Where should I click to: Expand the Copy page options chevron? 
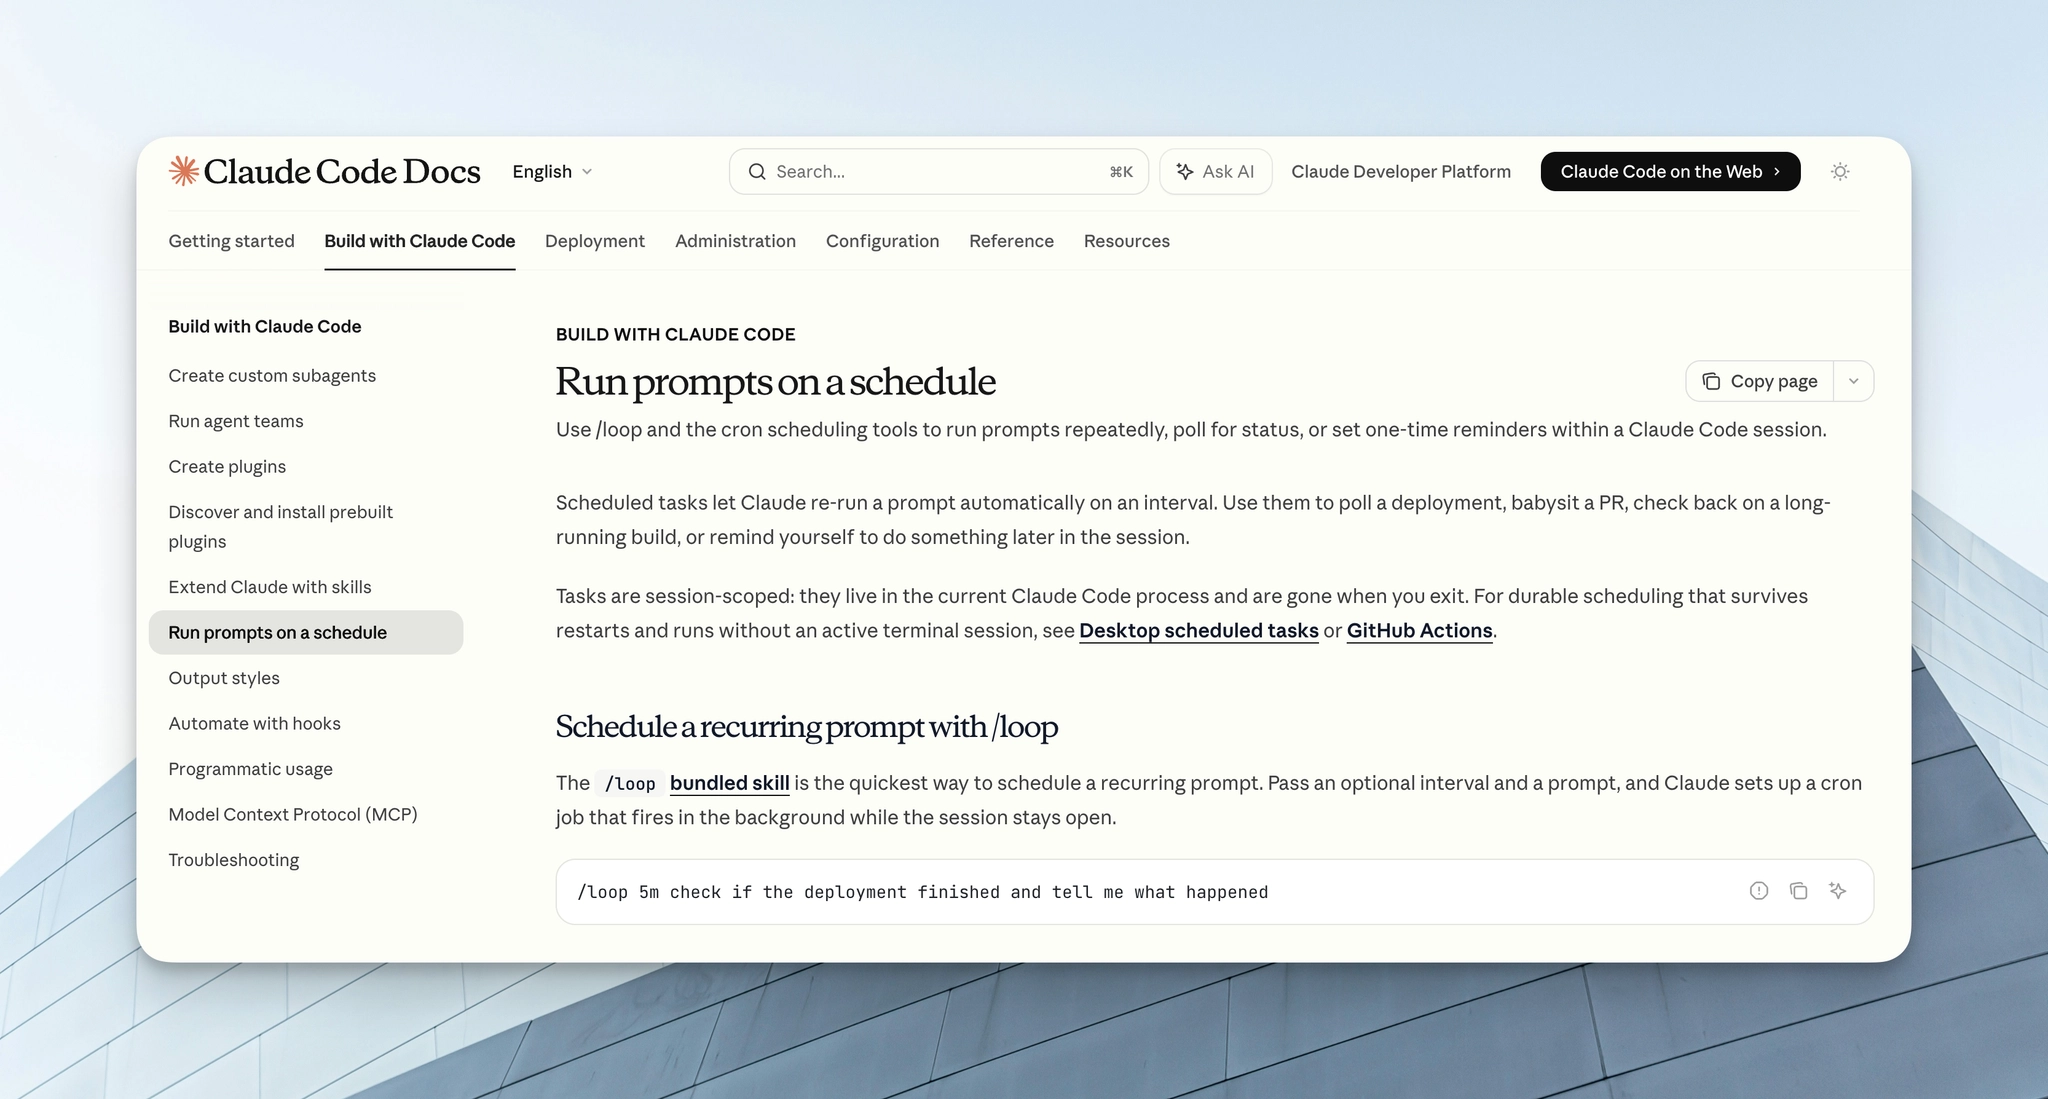pyautogui.click(x=1853, y=381)
